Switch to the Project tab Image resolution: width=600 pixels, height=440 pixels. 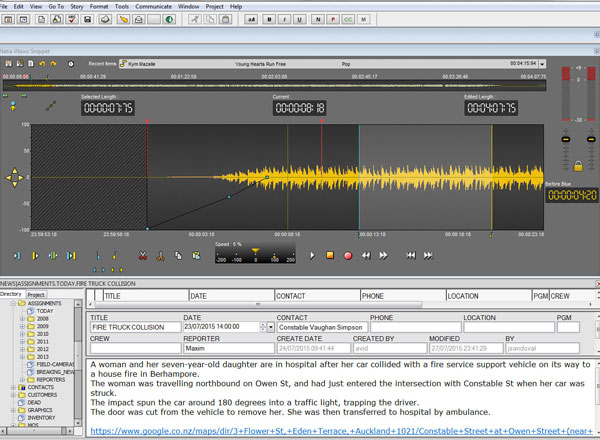pos(36,294)
